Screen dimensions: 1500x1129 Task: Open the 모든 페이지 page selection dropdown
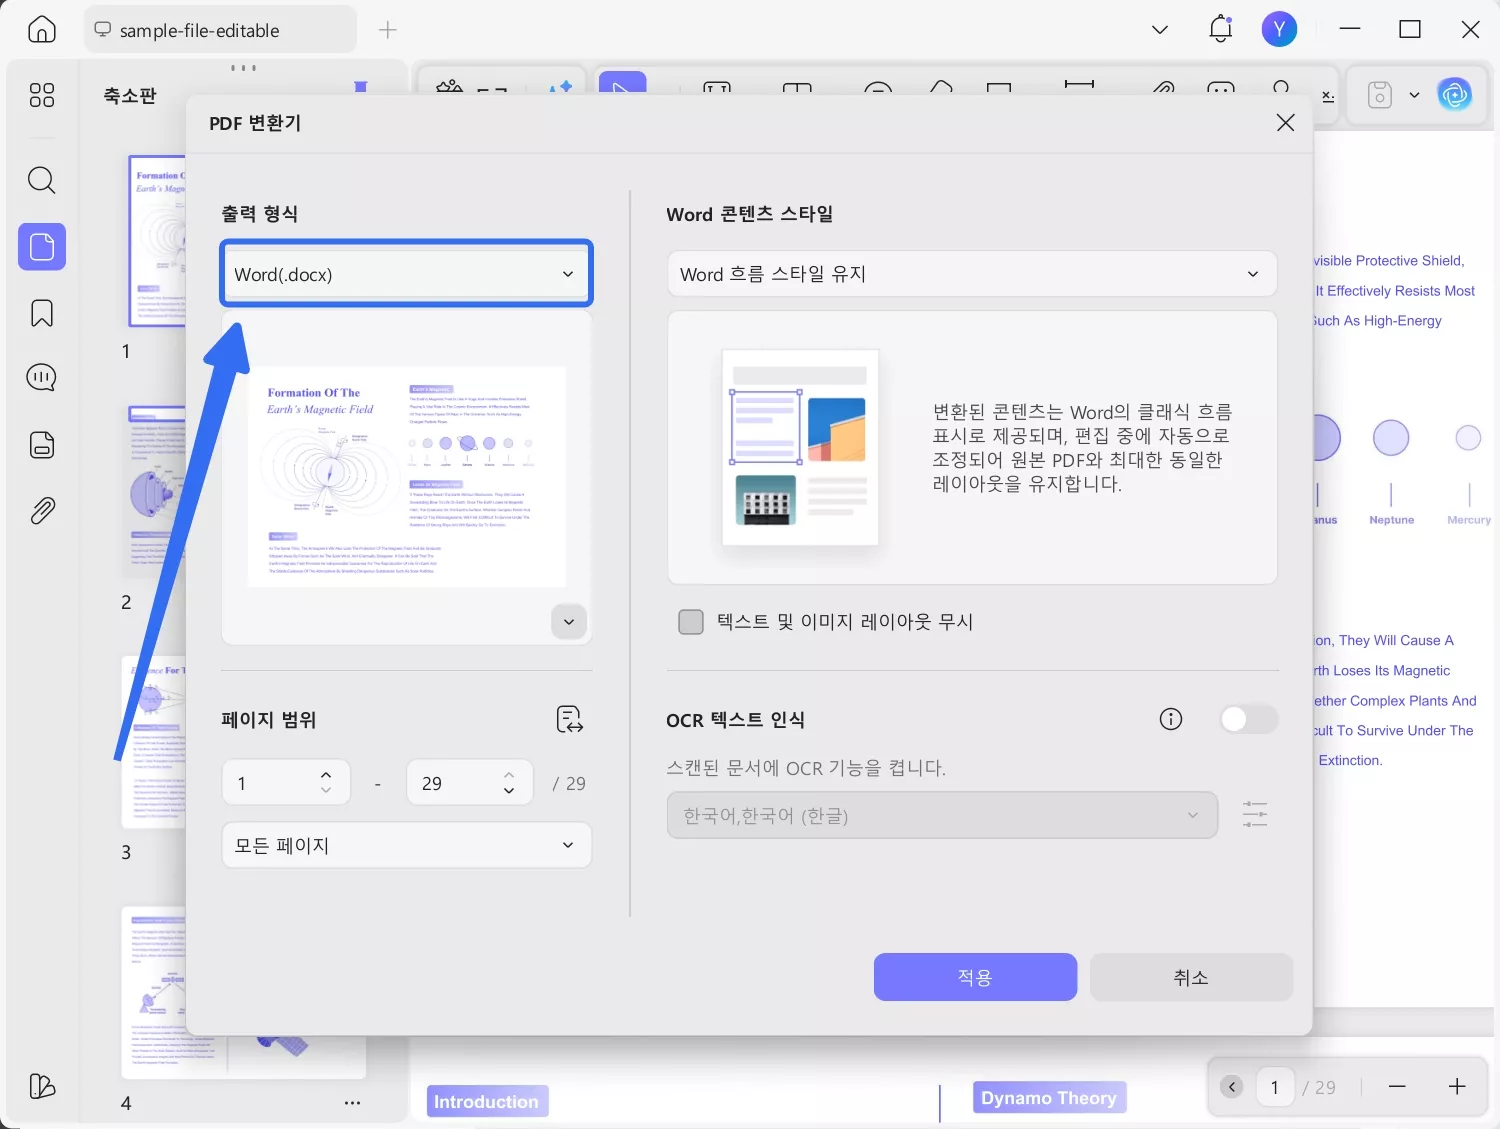click(x=405, y=845)
